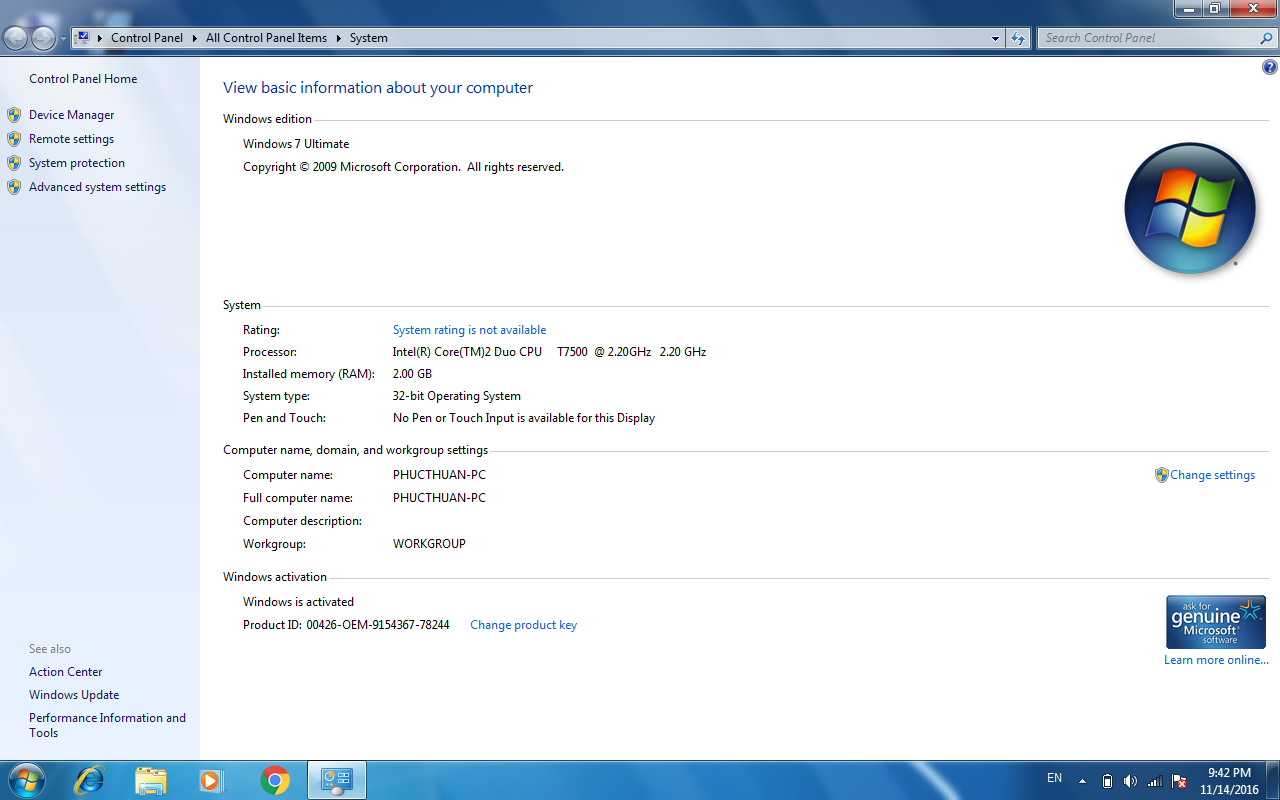The width and height of the screenshot is (1280, 800).
Task: Open System protection settings
Action: pos(74,162)
